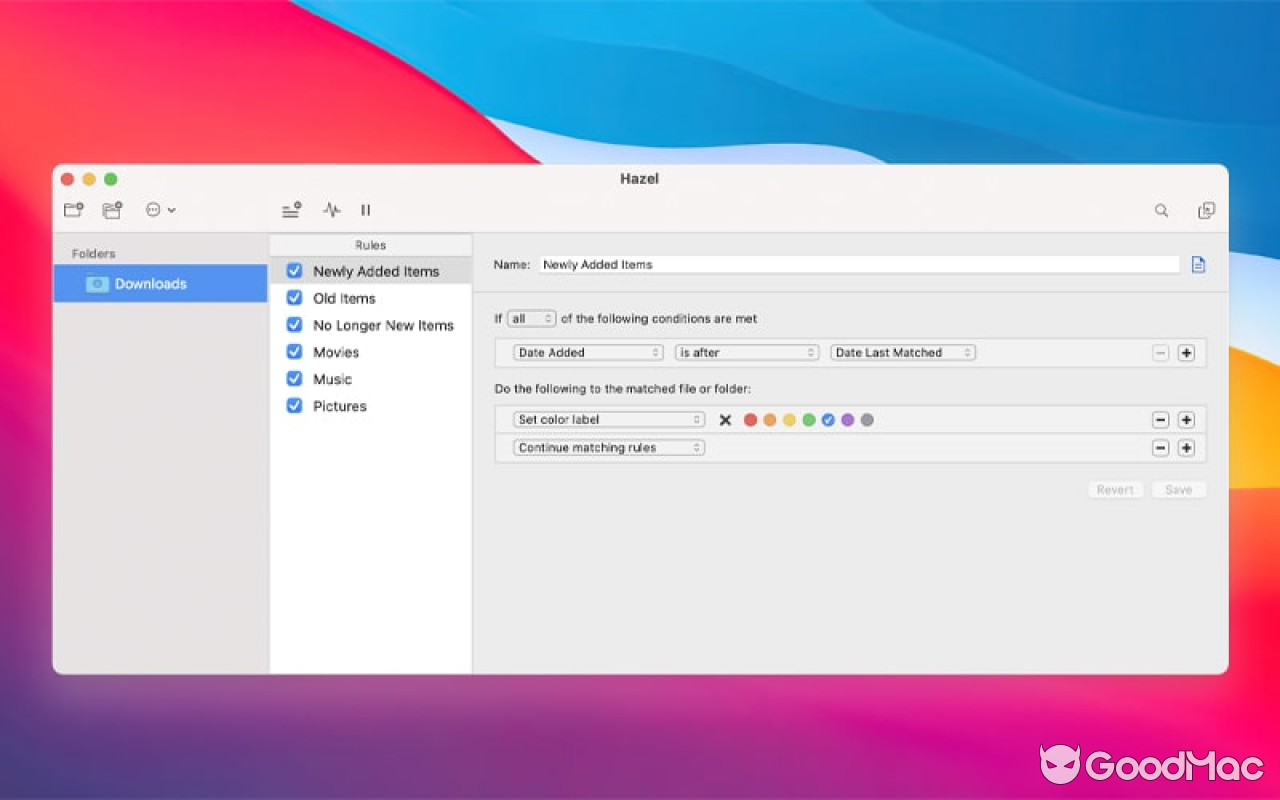Click the blue document icon beside the Name field
1280x800 pixels.
click(1198, 264)
